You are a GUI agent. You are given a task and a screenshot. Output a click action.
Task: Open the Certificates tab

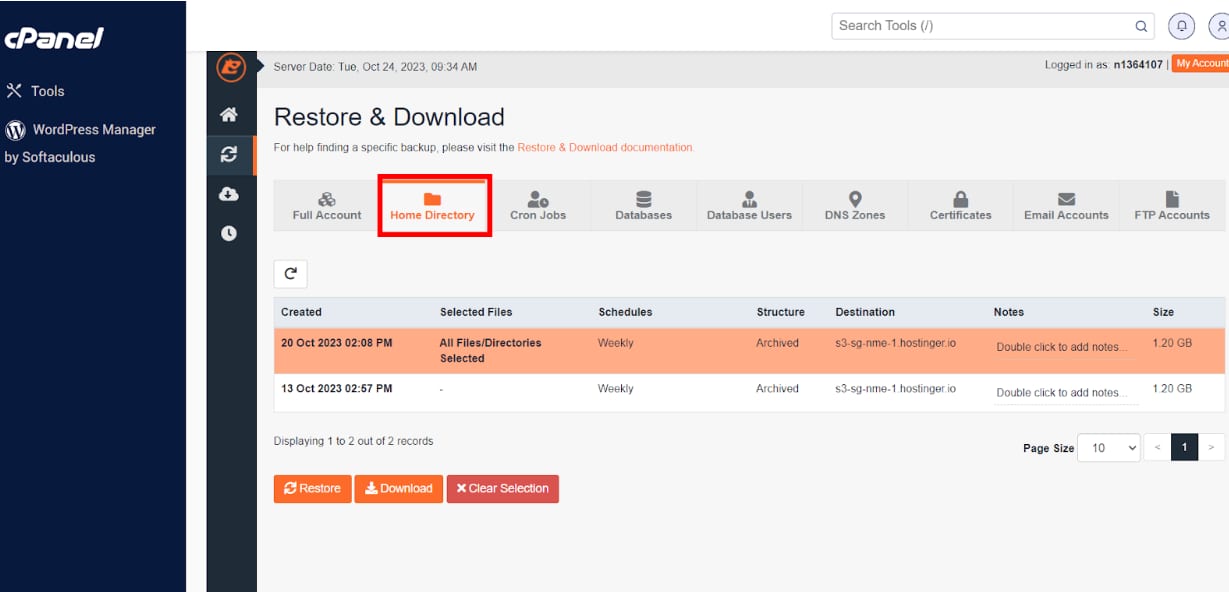tap(960, 206)
